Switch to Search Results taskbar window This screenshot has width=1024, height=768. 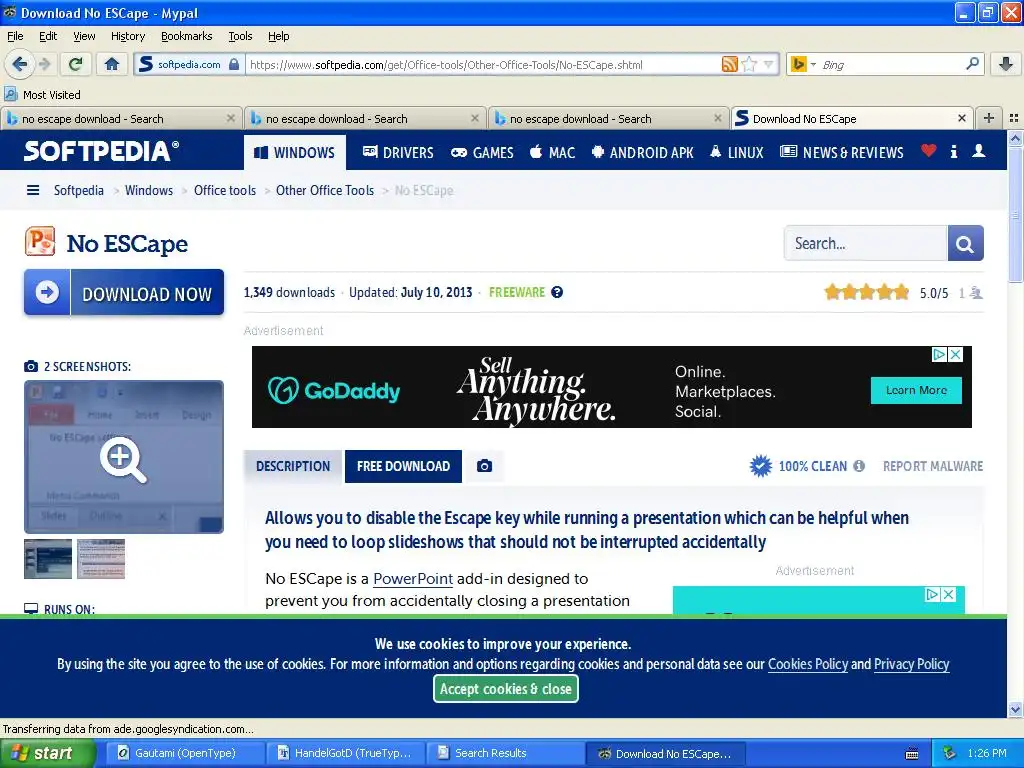click(504, 753)
